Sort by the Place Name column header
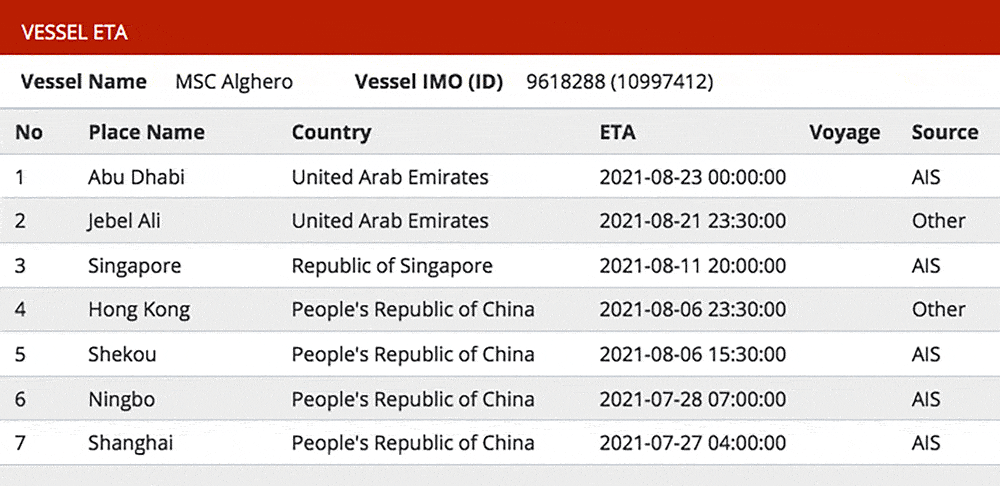Image resolution: width=1000 pixels, height=486 pixels. point(146,132)
